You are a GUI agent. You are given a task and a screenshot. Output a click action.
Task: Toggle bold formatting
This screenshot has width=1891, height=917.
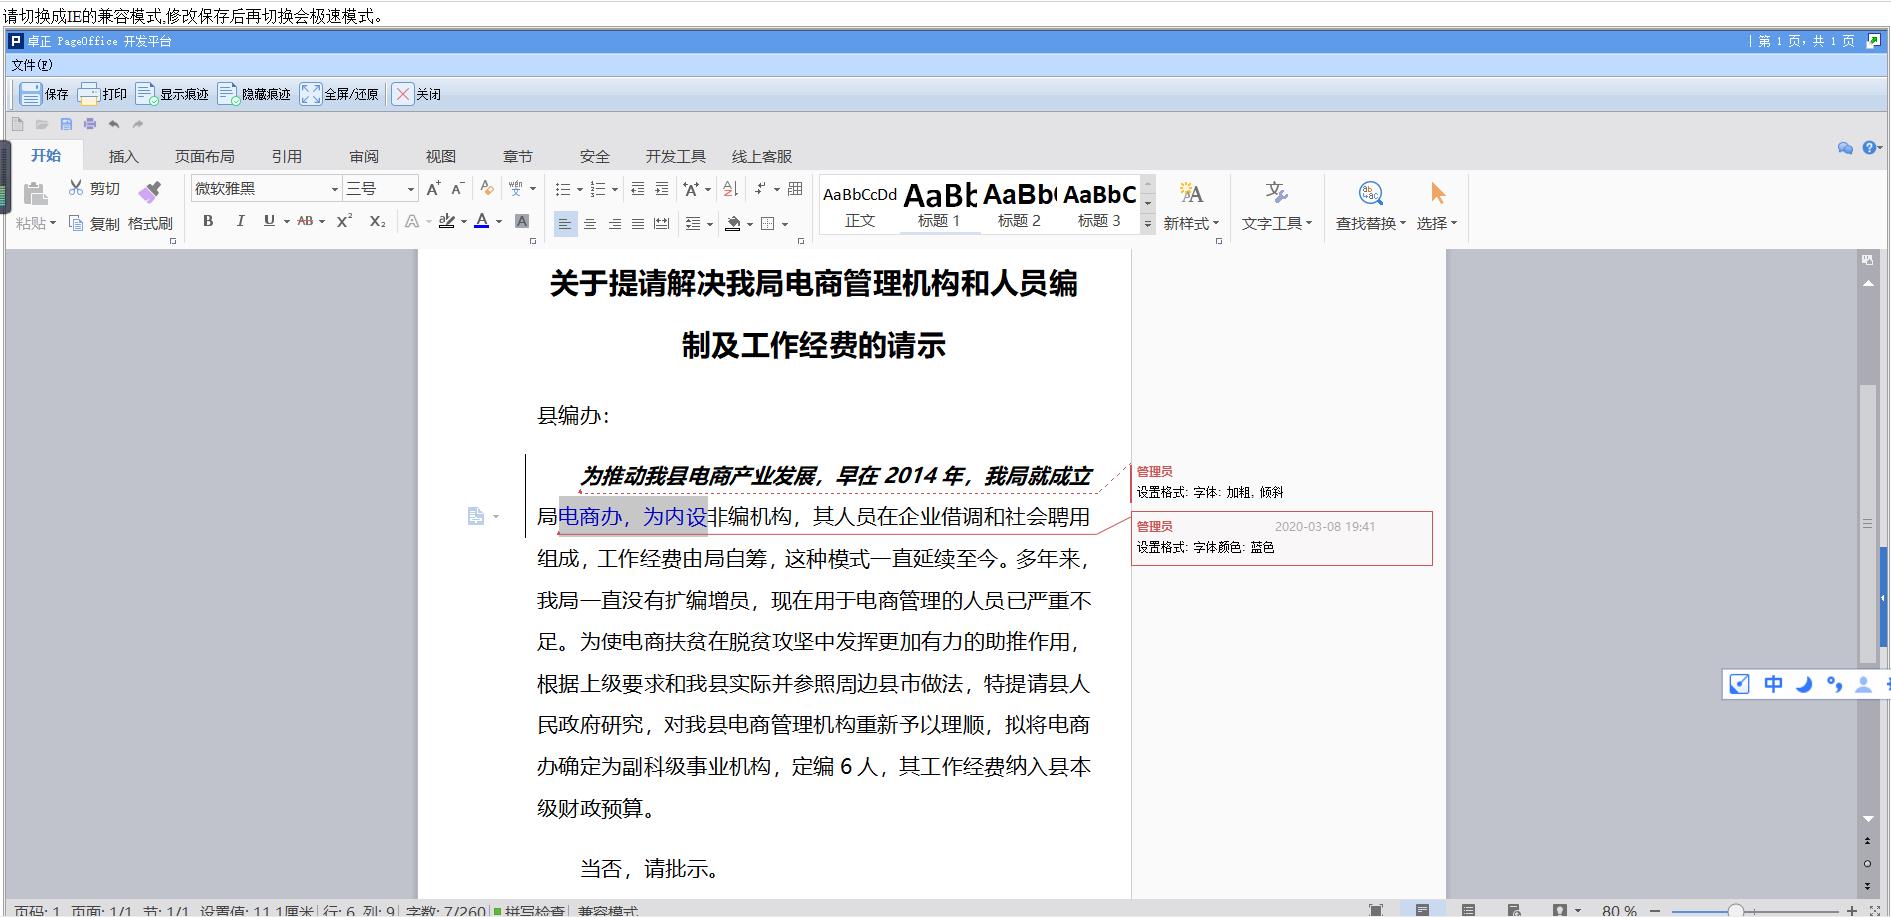coord(208,221)
